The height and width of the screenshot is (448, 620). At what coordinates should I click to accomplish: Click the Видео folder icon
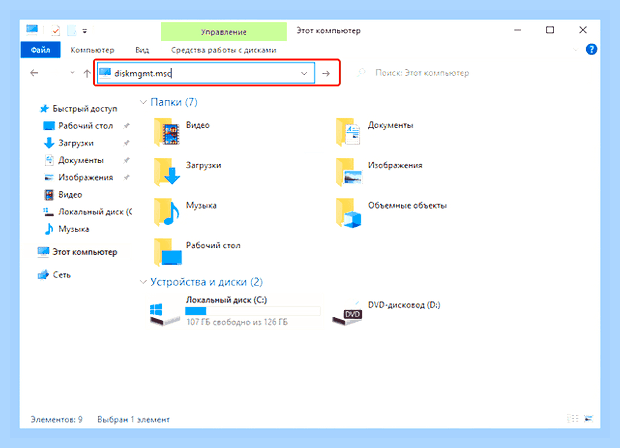point(167,132)
